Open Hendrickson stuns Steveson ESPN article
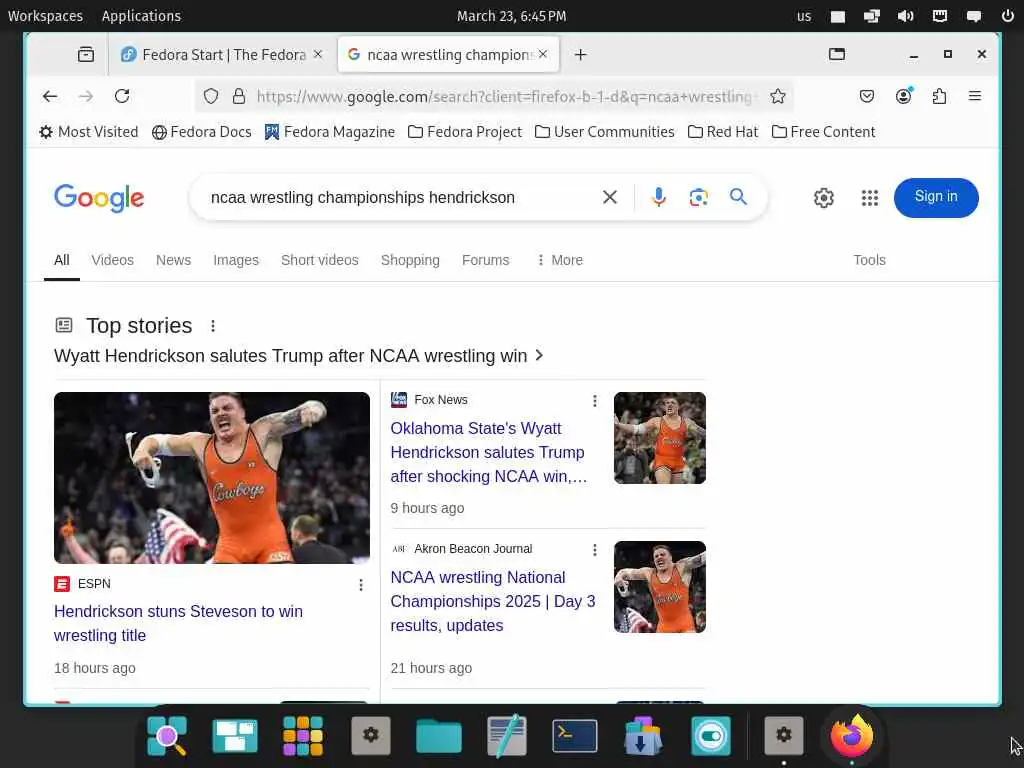Image resolution: width=1024 pixels, height=768 pixels. (178, 624)
